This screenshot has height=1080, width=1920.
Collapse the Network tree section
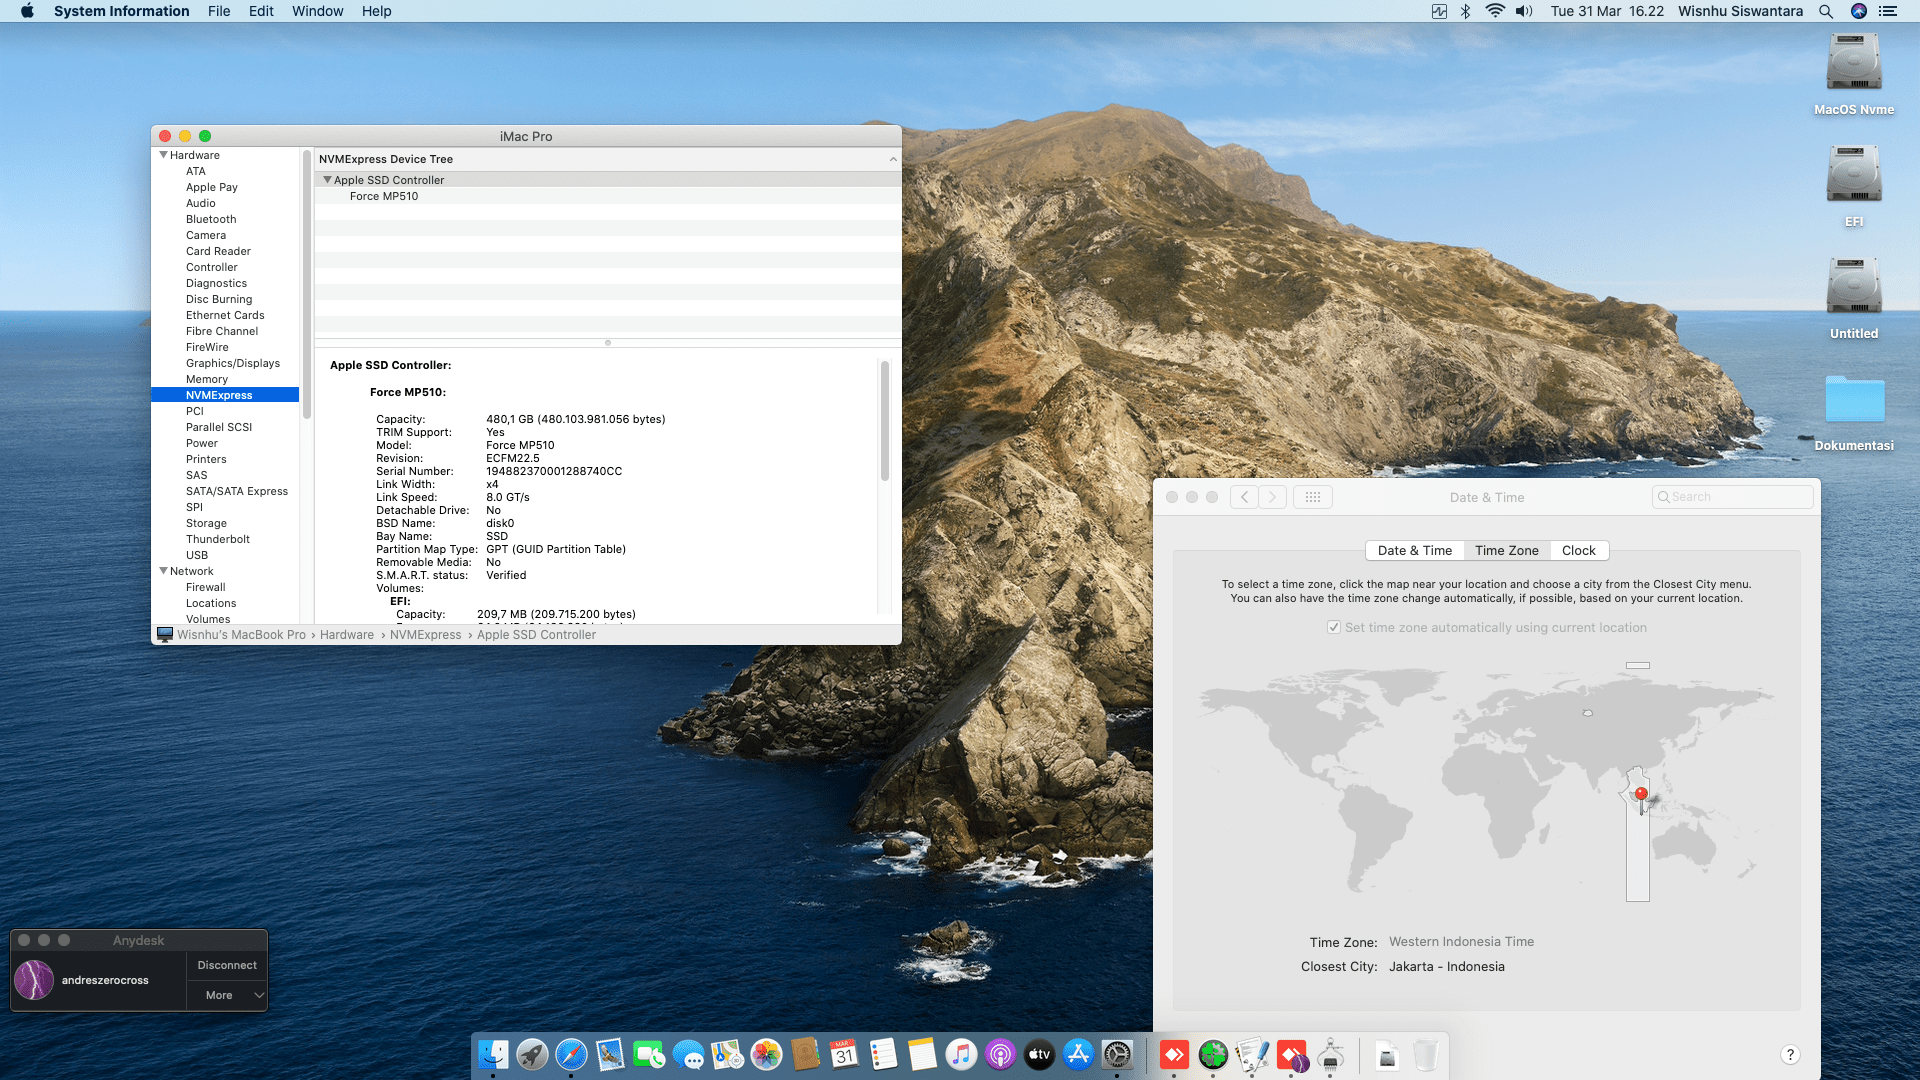(163, 571)
